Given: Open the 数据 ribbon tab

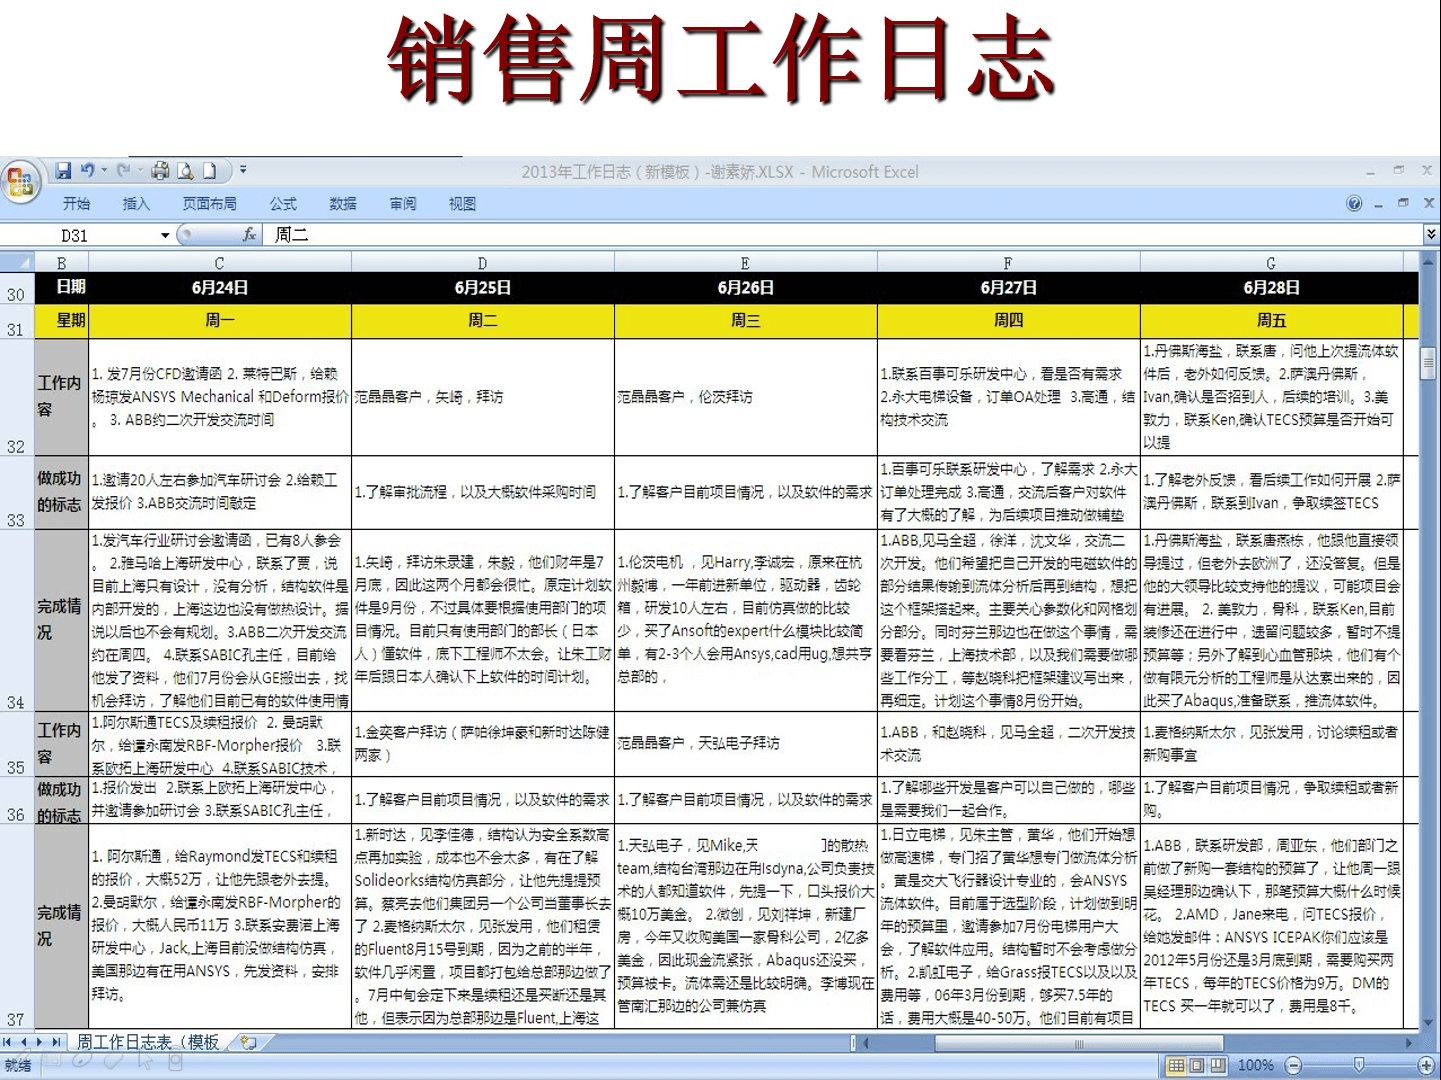Looking at the screenshot, I should coord(343,204).
